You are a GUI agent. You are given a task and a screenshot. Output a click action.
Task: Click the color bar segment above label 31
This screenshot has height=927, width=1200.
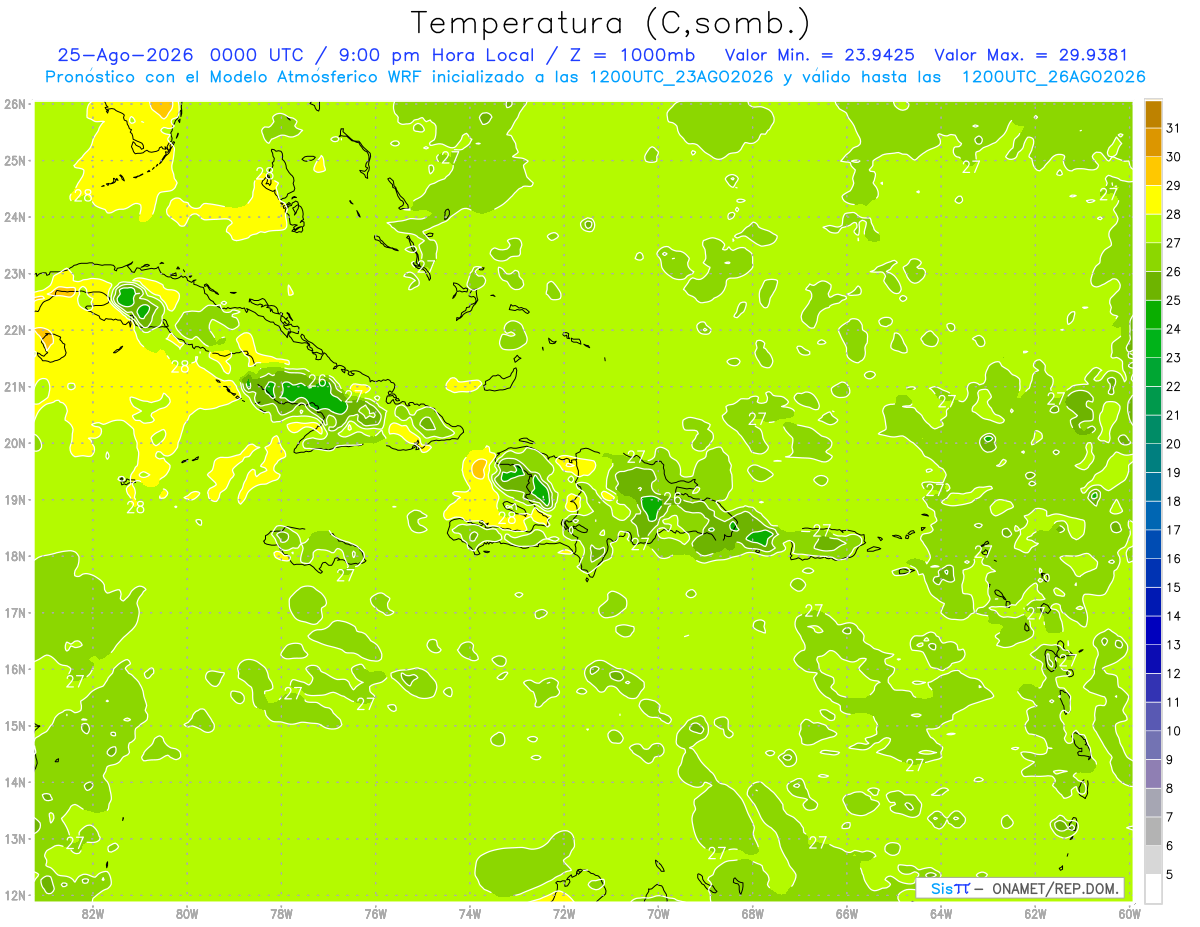coord(1153,114)
